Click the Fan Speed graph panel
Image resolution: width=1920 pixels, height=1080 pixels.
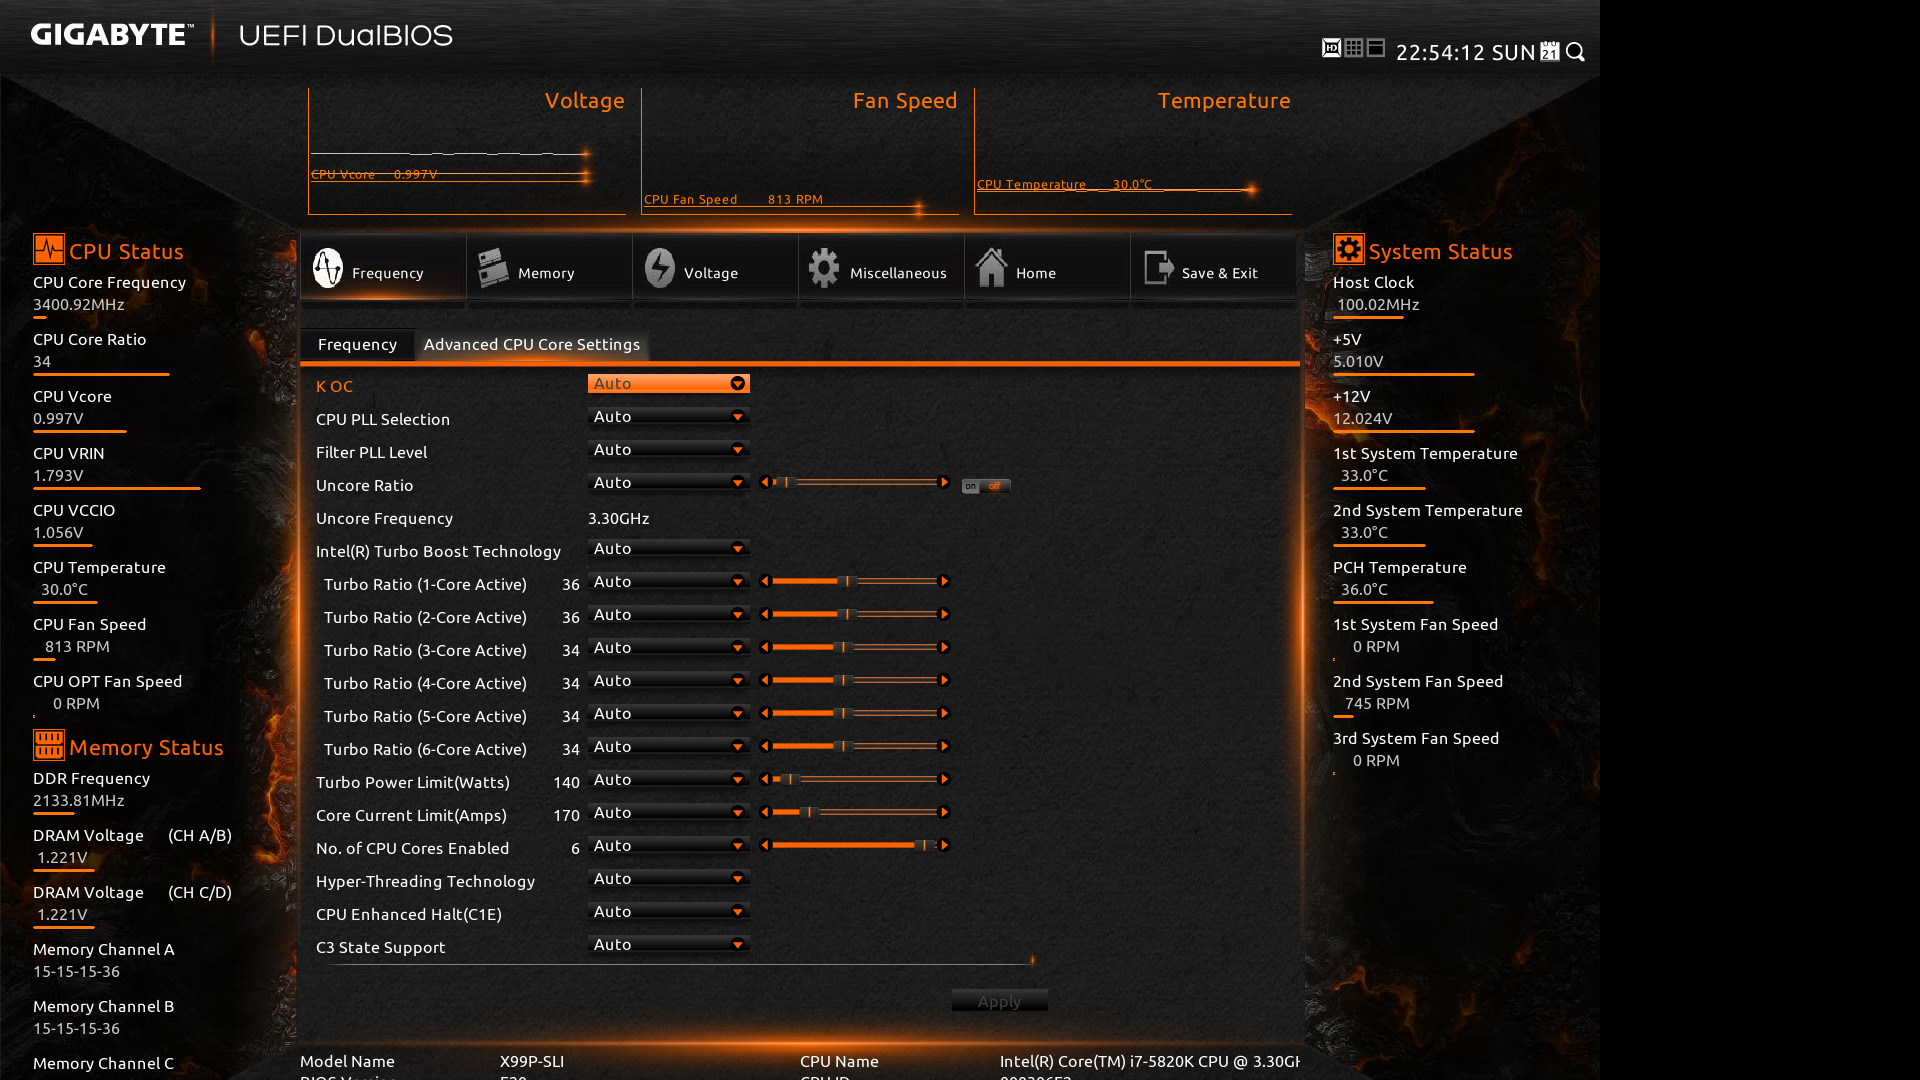coord(800,151)
